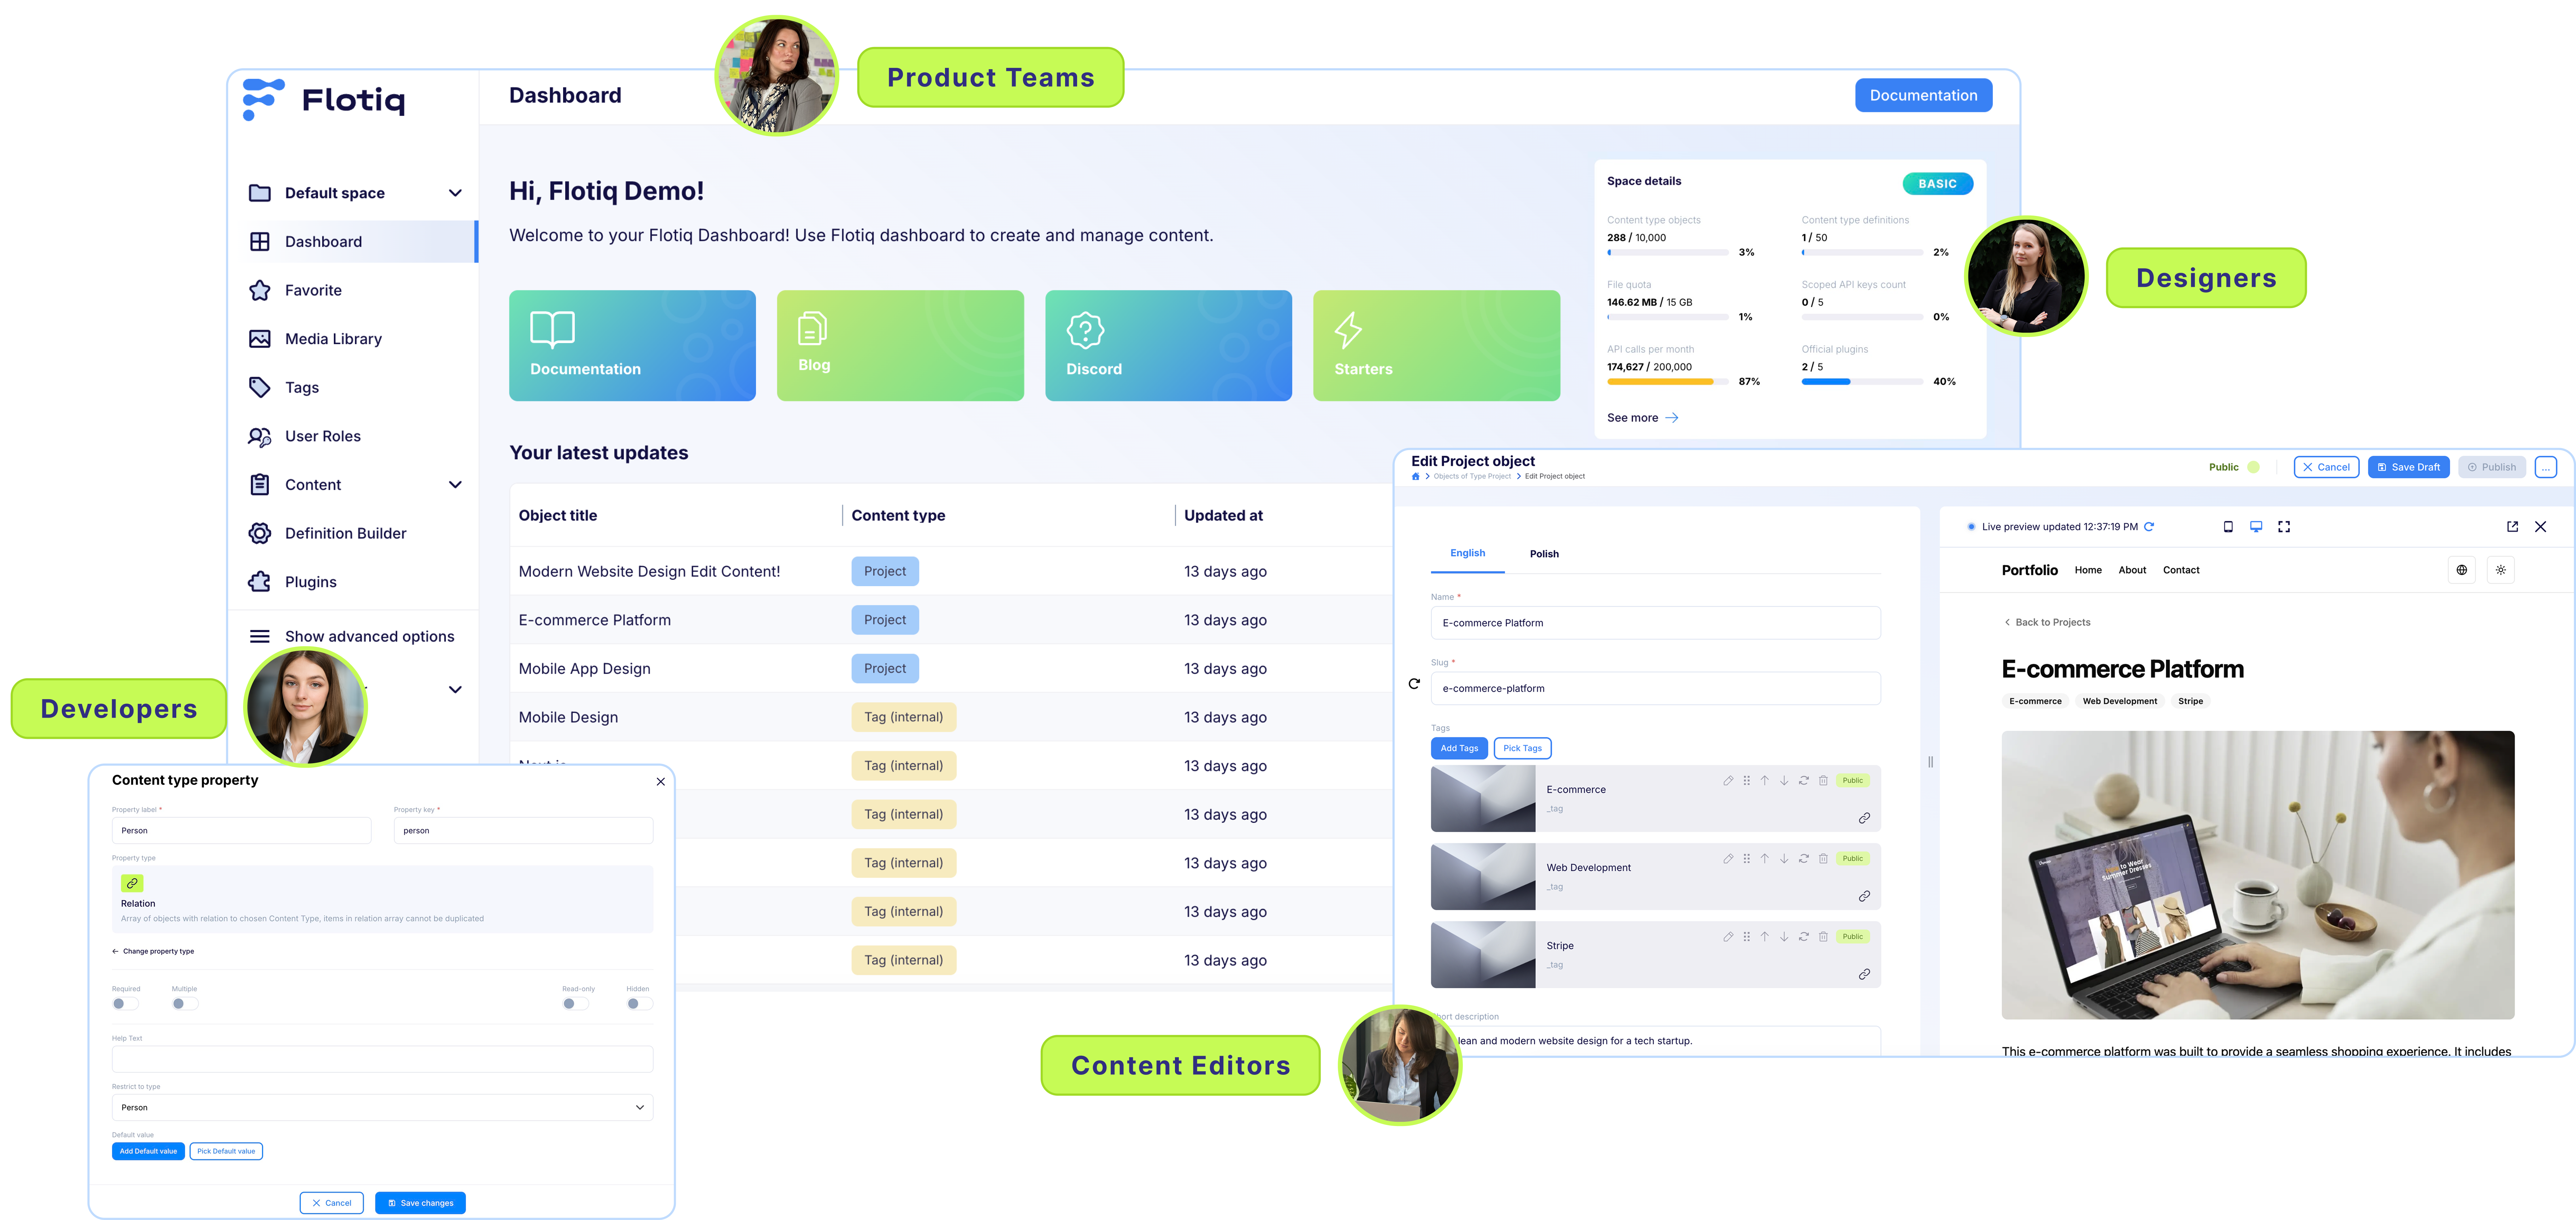Switch live preview to mobile view
The image size is (2576, 1220).
[x=2228, y=527]
